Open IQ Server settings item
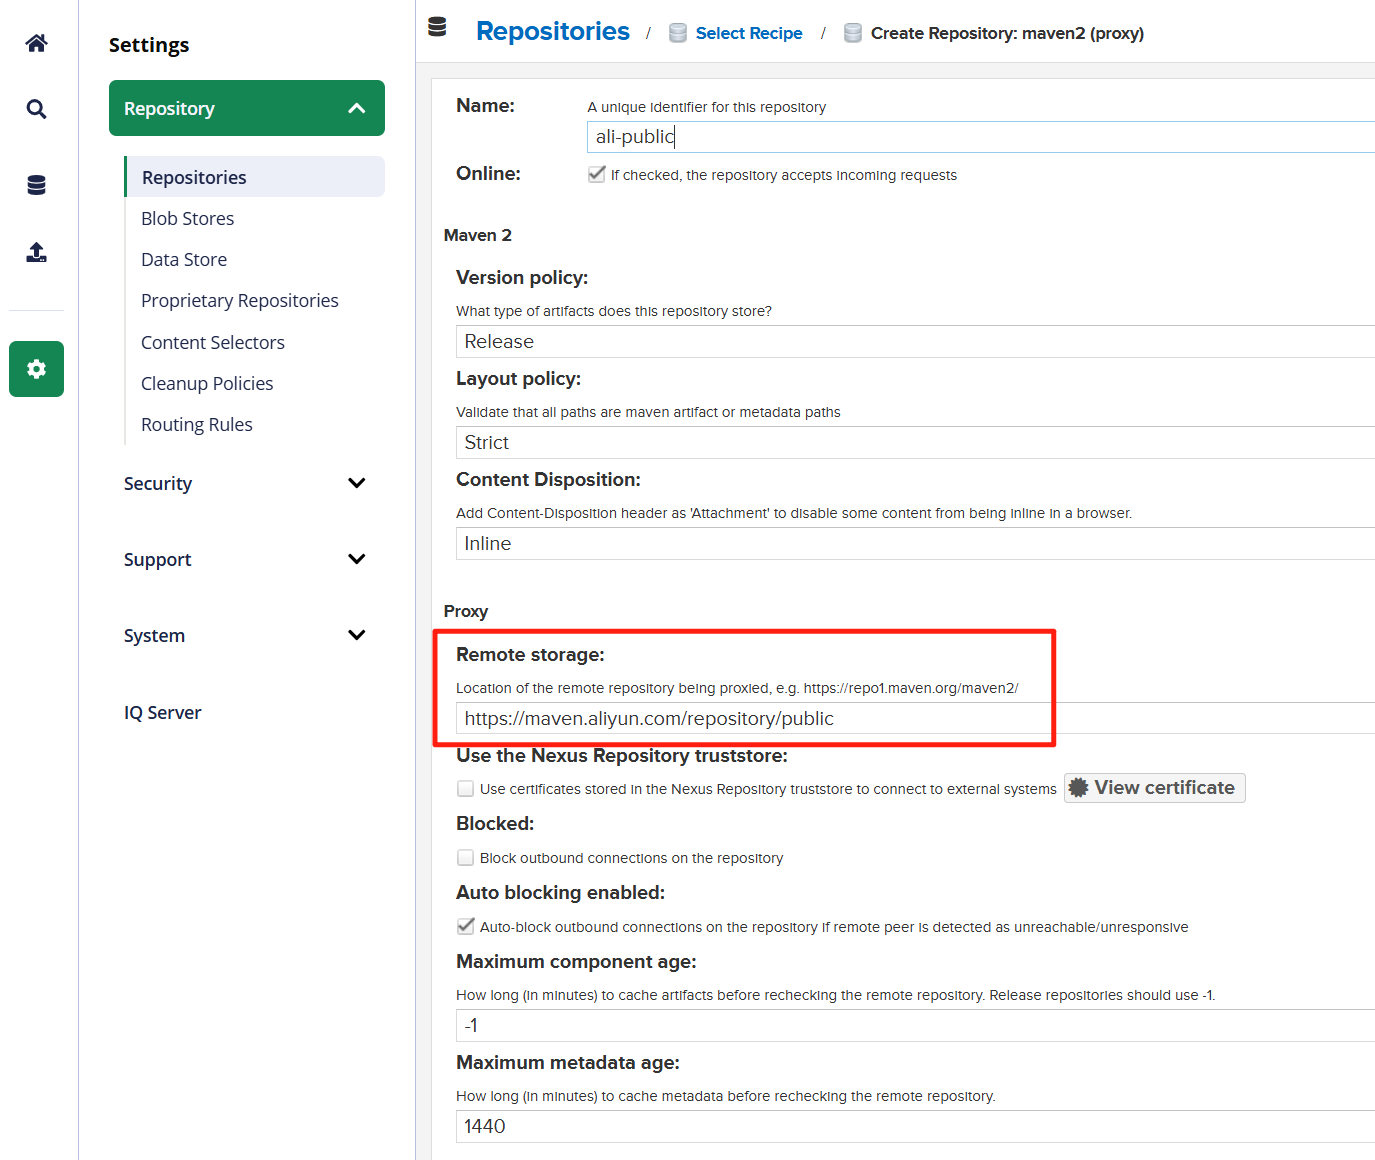Image resolution: width=1375 pixels, height=1160 pixels. tap(163, 712)
